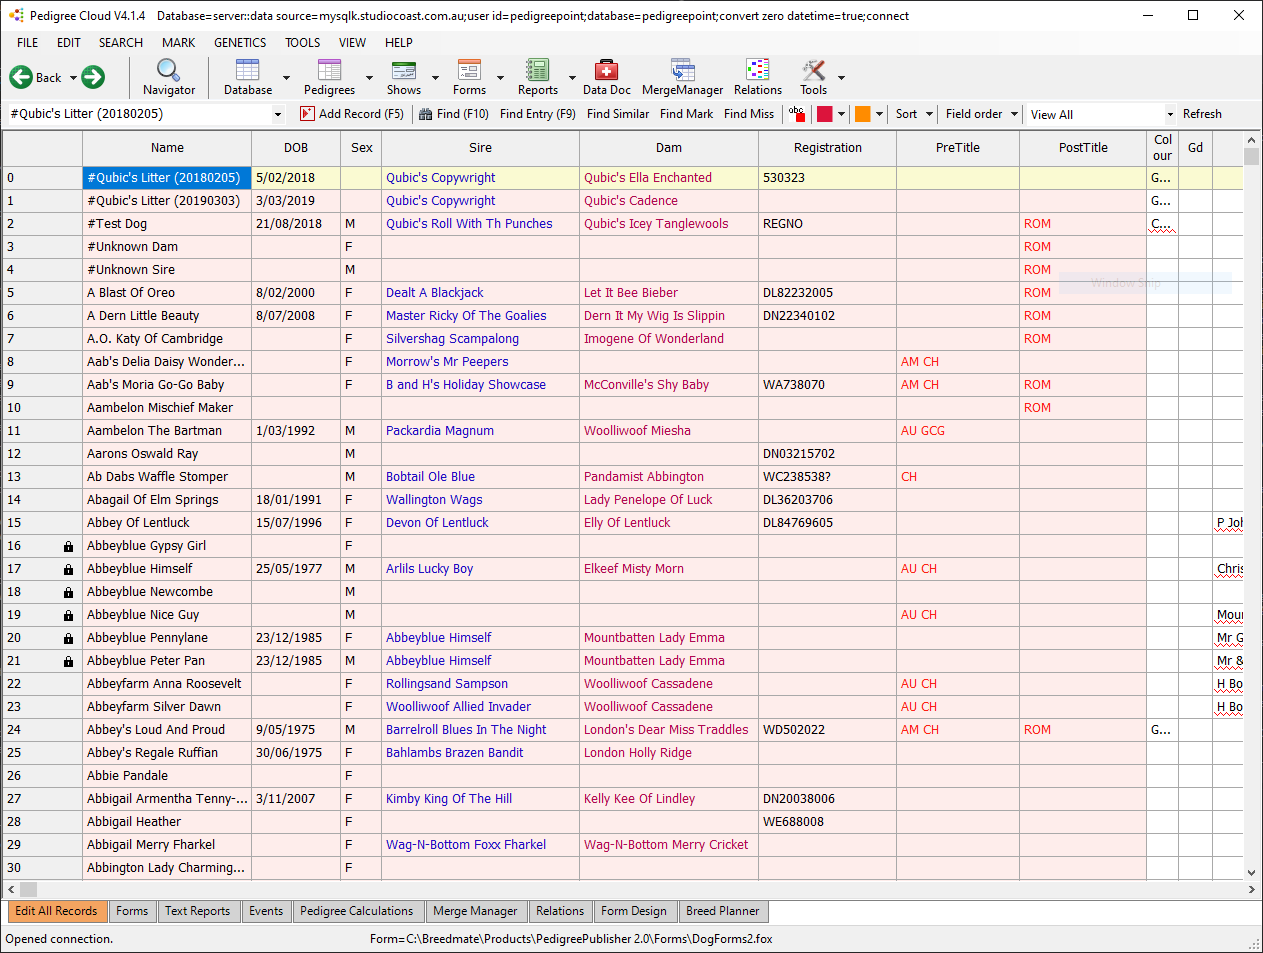Image resolution: width=1263 pixels, height=953 pixels.
Task: Click the Refresh button
Action: coord(1202,114)
